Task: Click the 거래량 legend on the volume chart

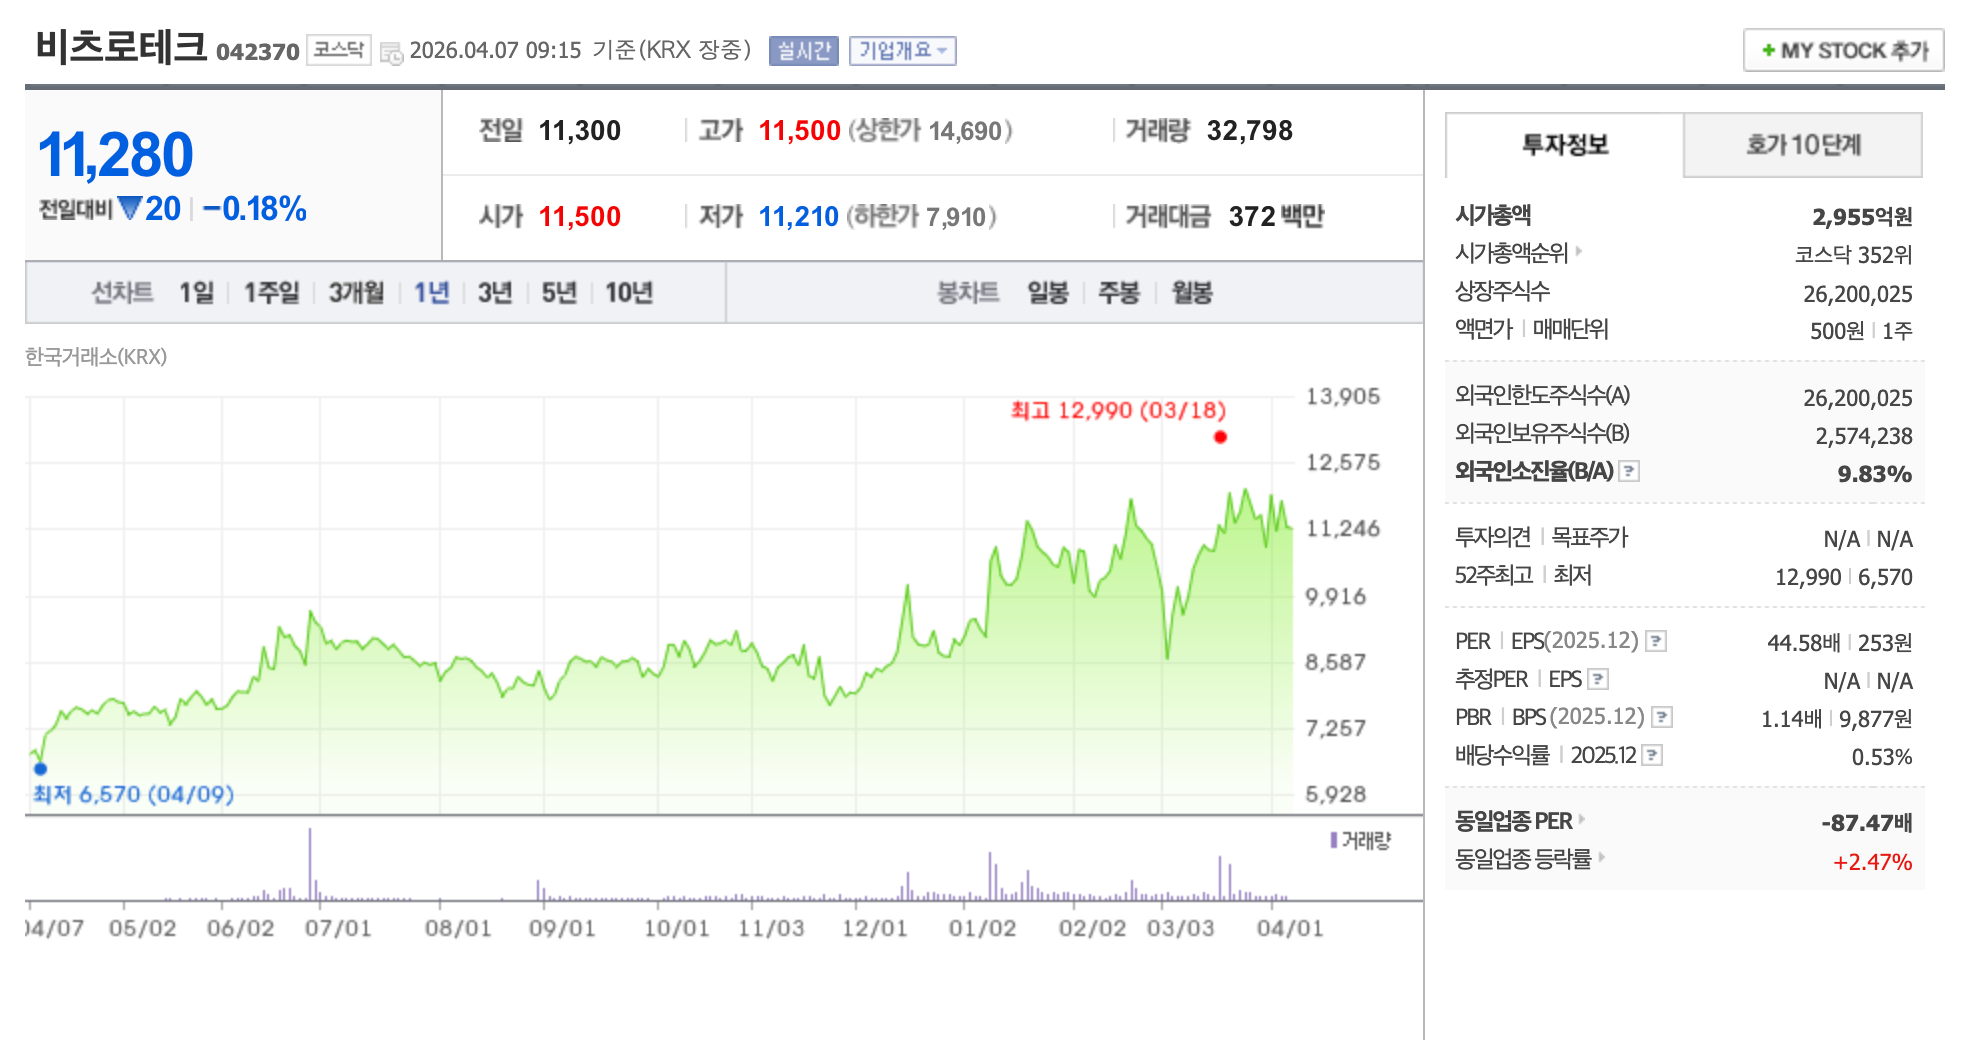Action: (x=1361, y=840)
